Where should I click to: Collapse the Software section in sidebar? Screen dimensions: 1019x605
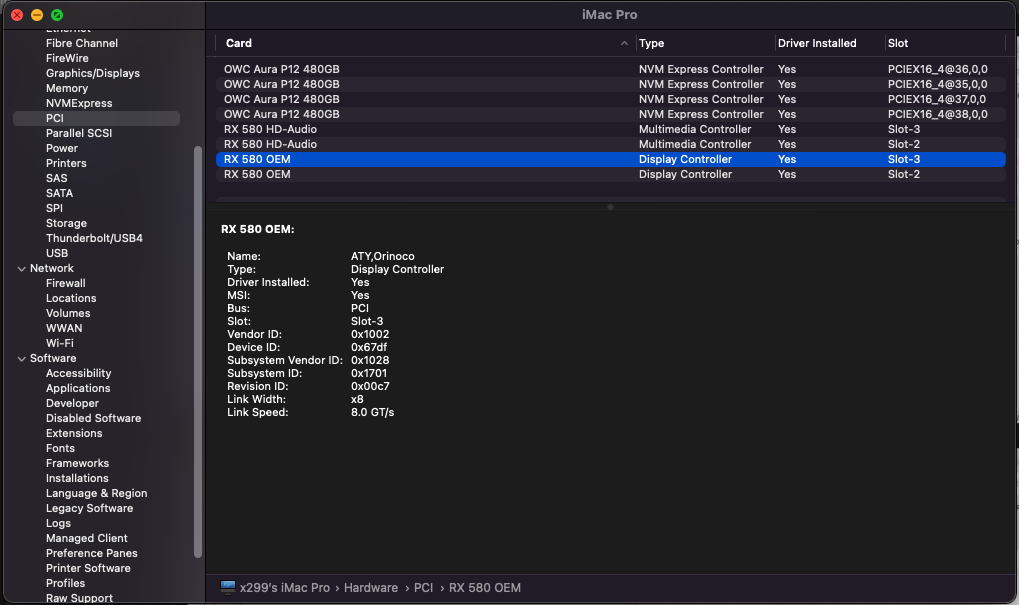click(21, 359)
